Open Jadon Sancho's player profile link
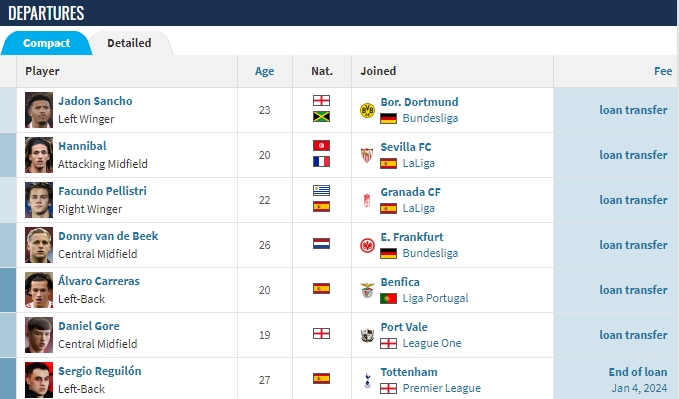Screen dimensions: 679x399 tap(95, 101)
